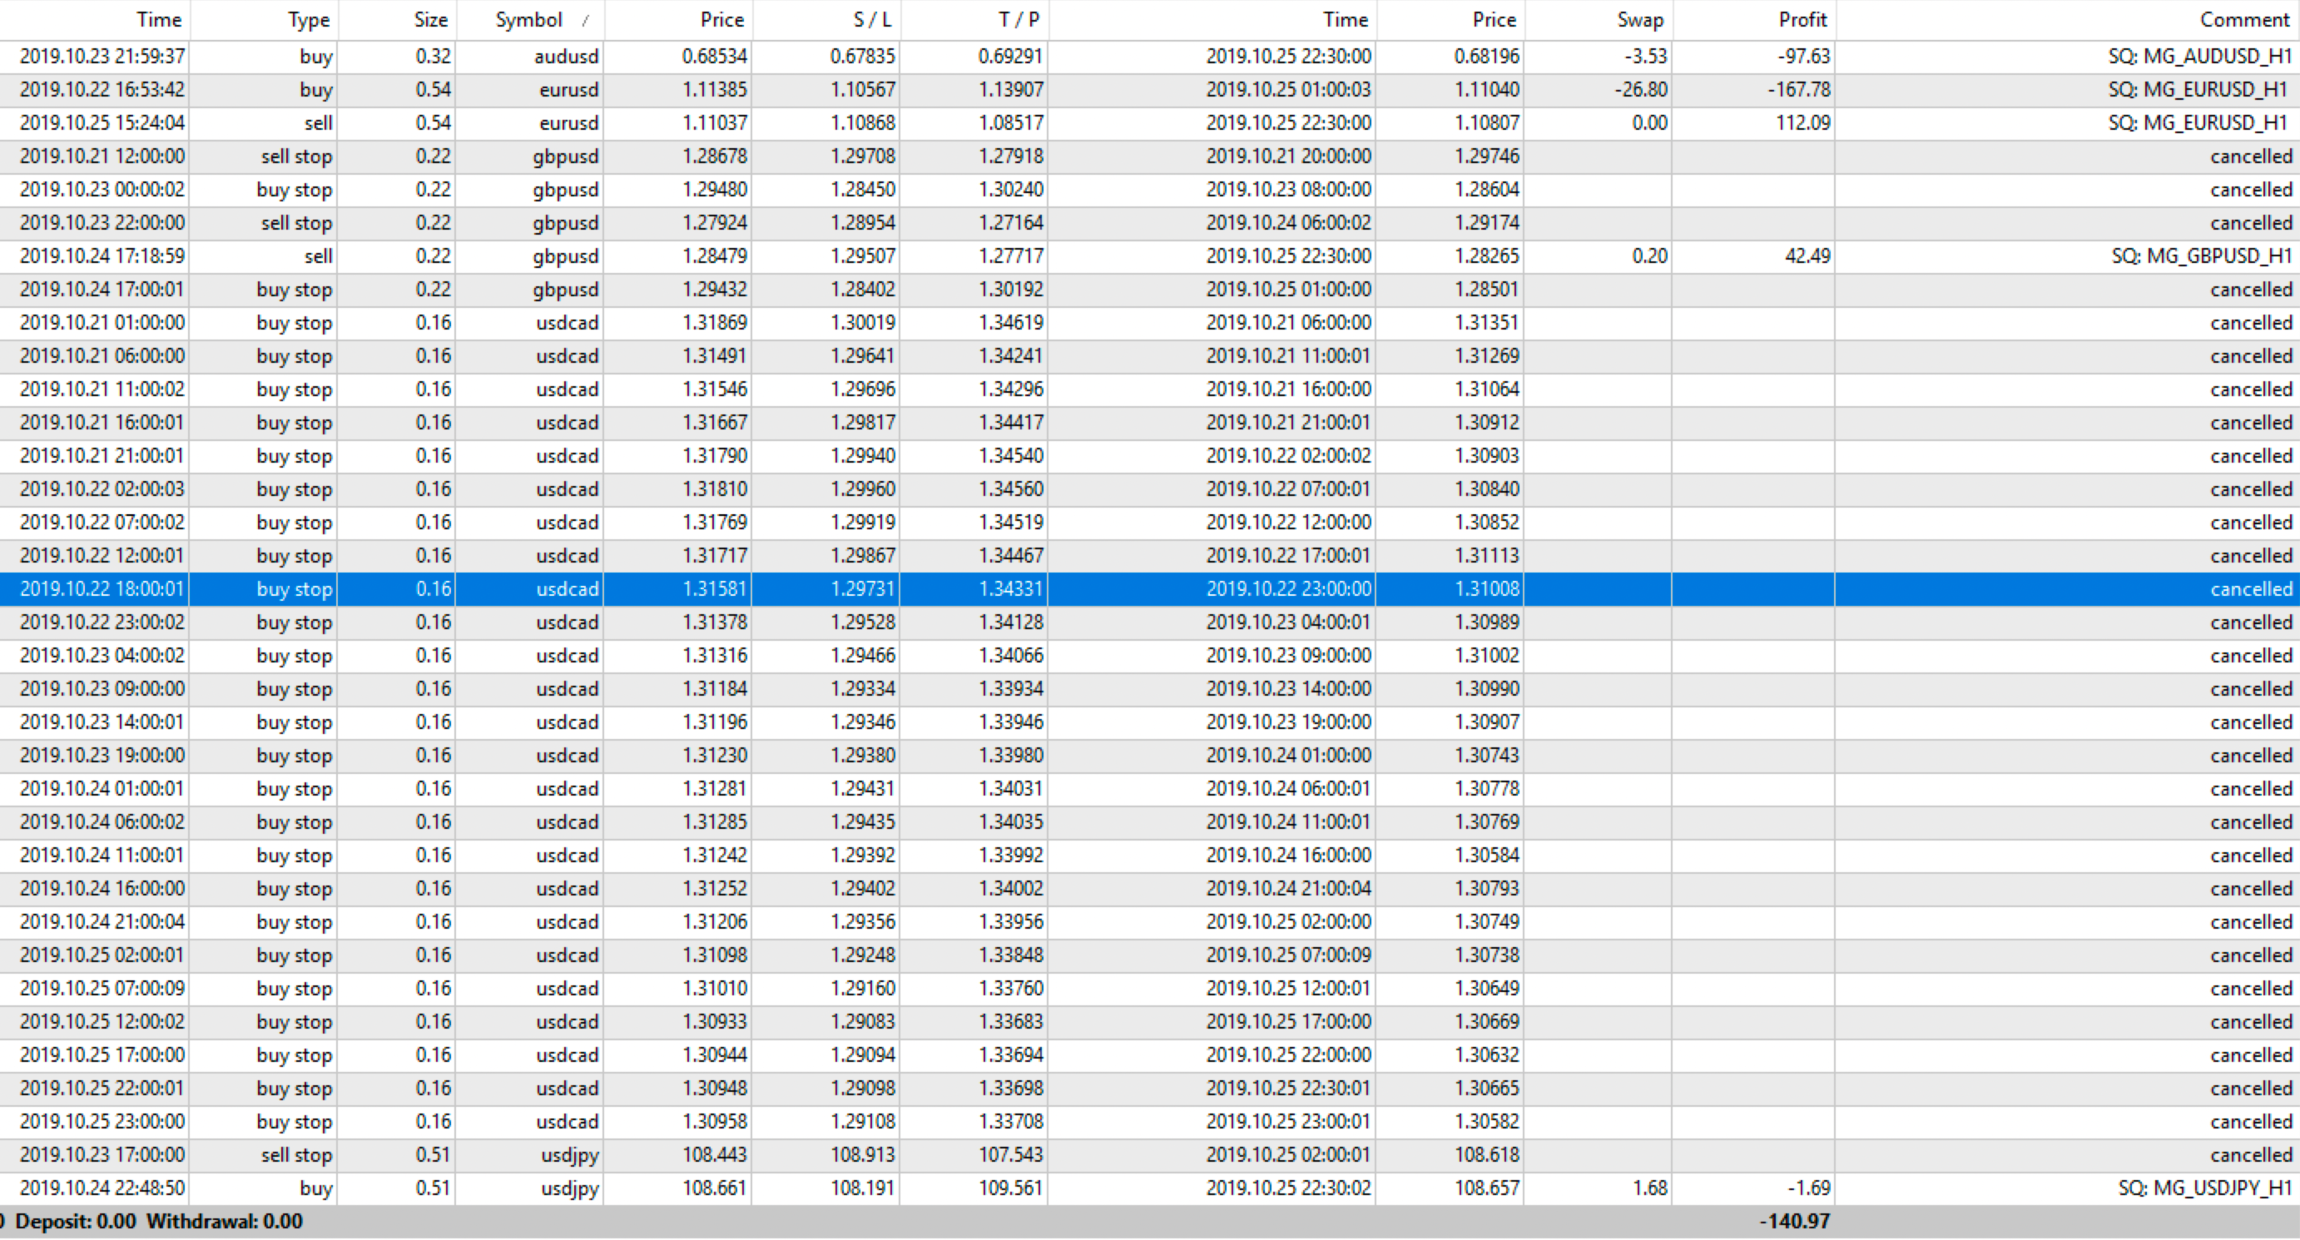Click the Type column header

[308, 19]
